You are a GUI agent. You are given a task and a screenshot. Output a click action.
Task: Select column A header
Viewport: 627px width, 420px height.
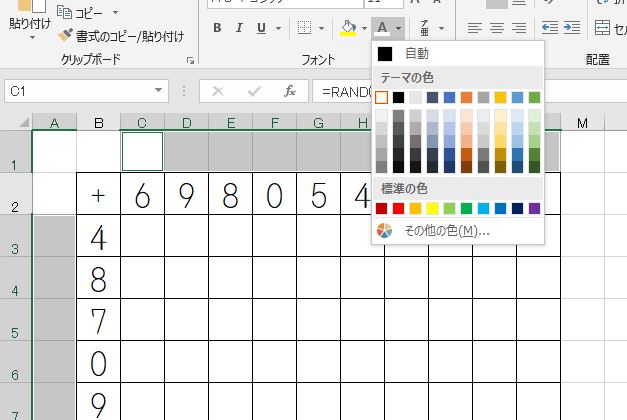click(54, 123)
